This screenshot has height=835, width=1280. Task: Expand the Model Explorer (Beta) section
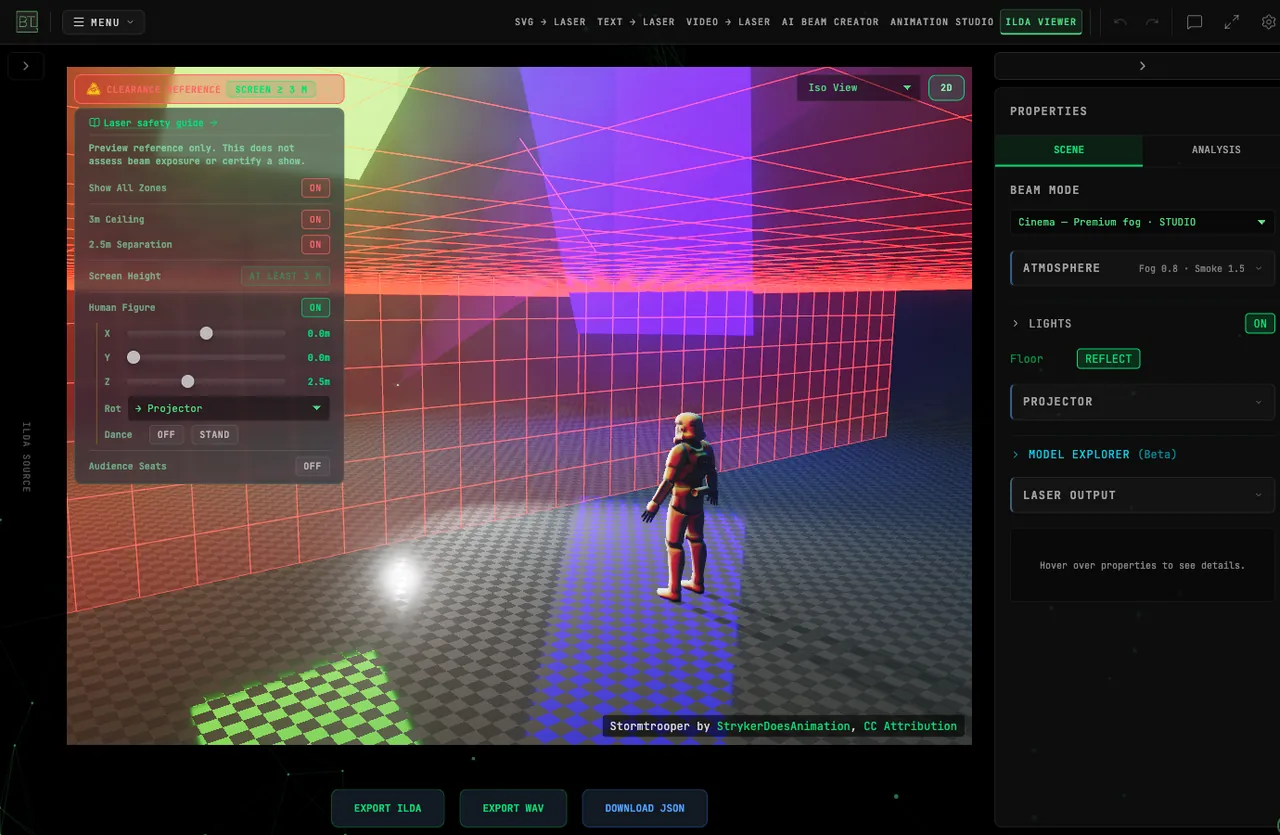pyautogui.click(x=1094, y=454)
